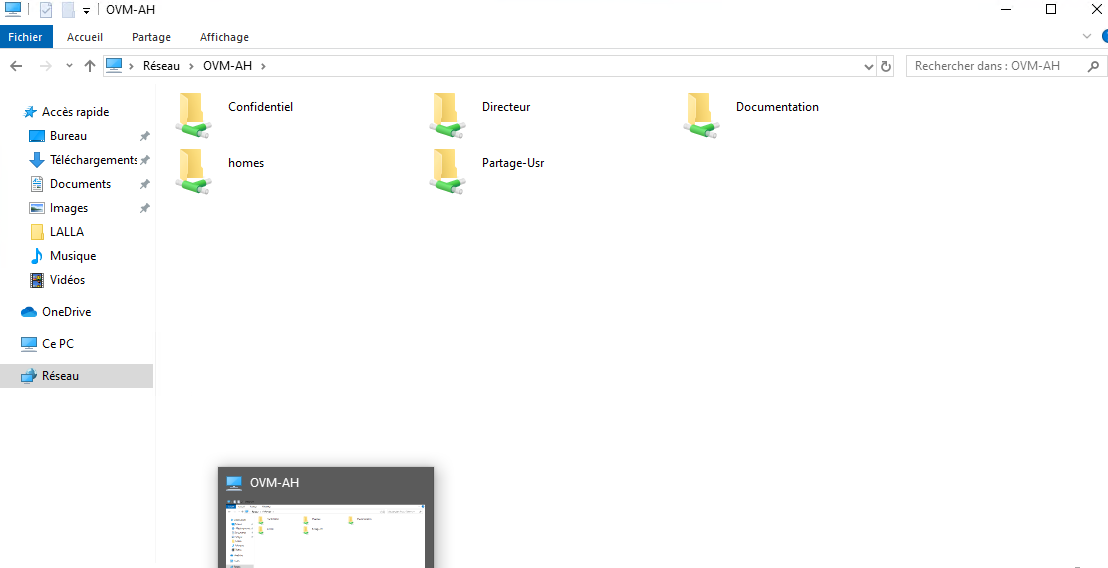This screenshot has height=568, width=1108.
Task: Select Téléchargements in the navigation pane
Action: (93, 160)
